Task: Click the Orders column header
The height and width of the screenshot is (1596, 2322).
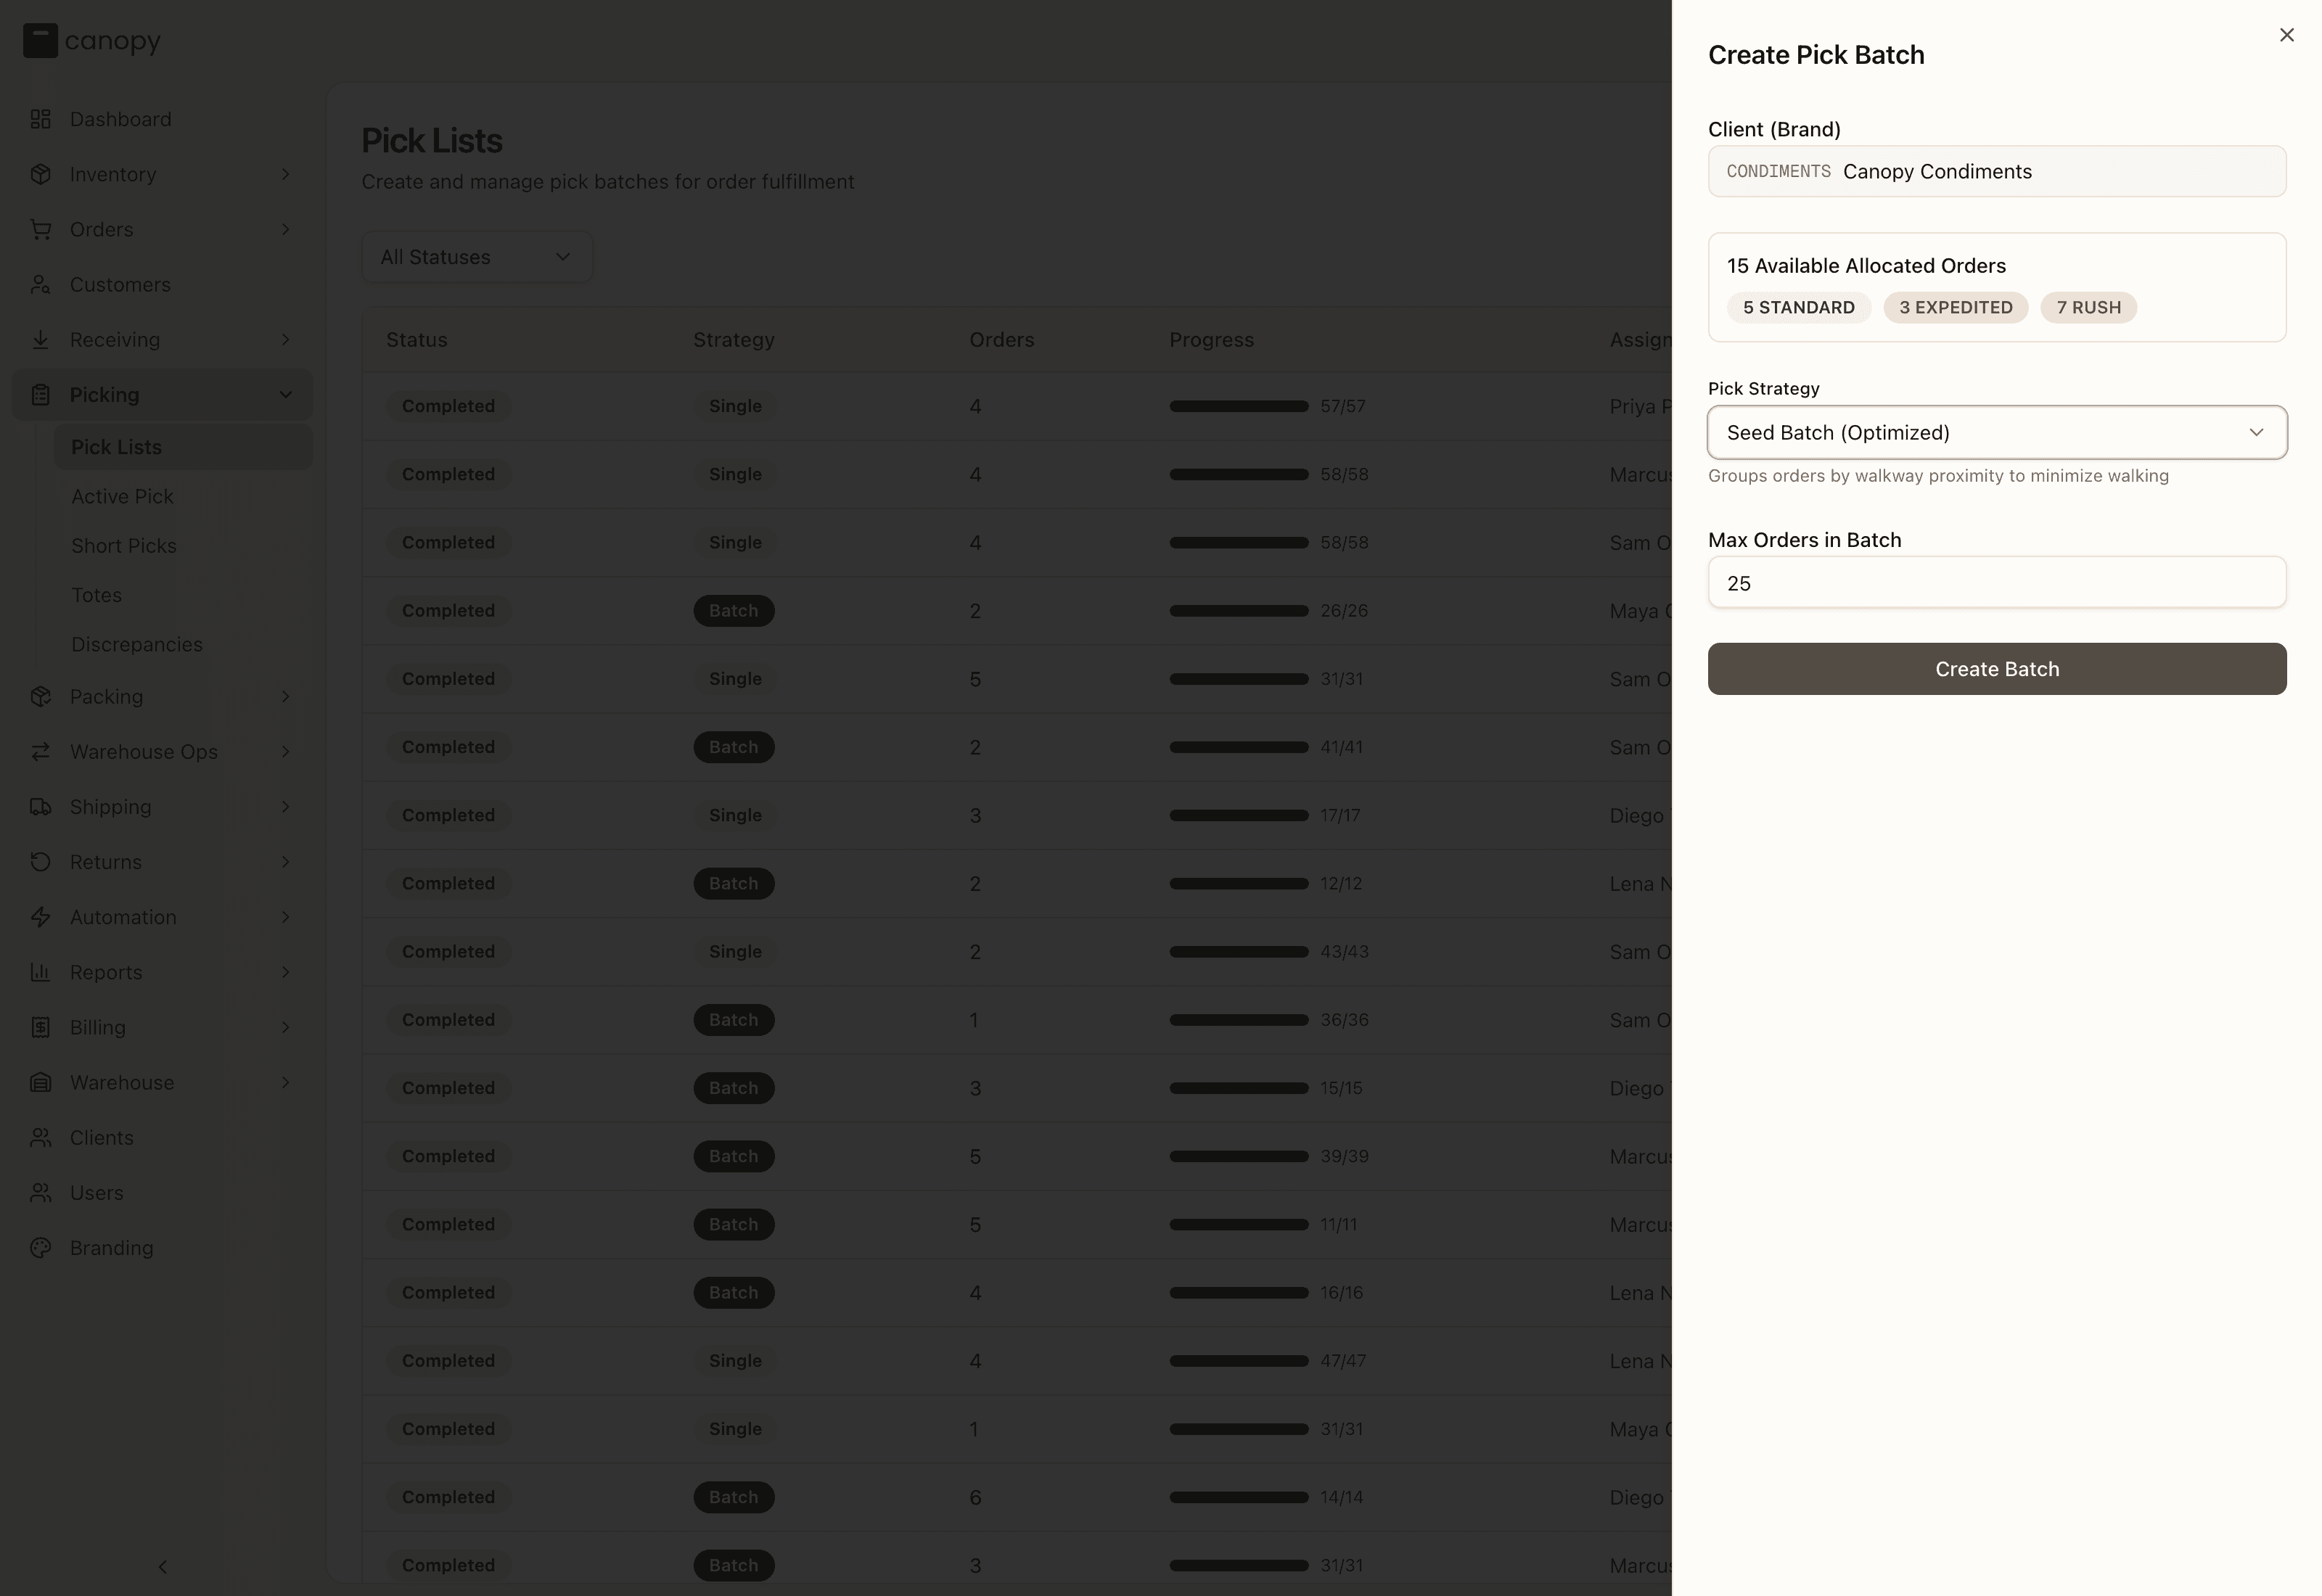Action: coord(1001,340)
